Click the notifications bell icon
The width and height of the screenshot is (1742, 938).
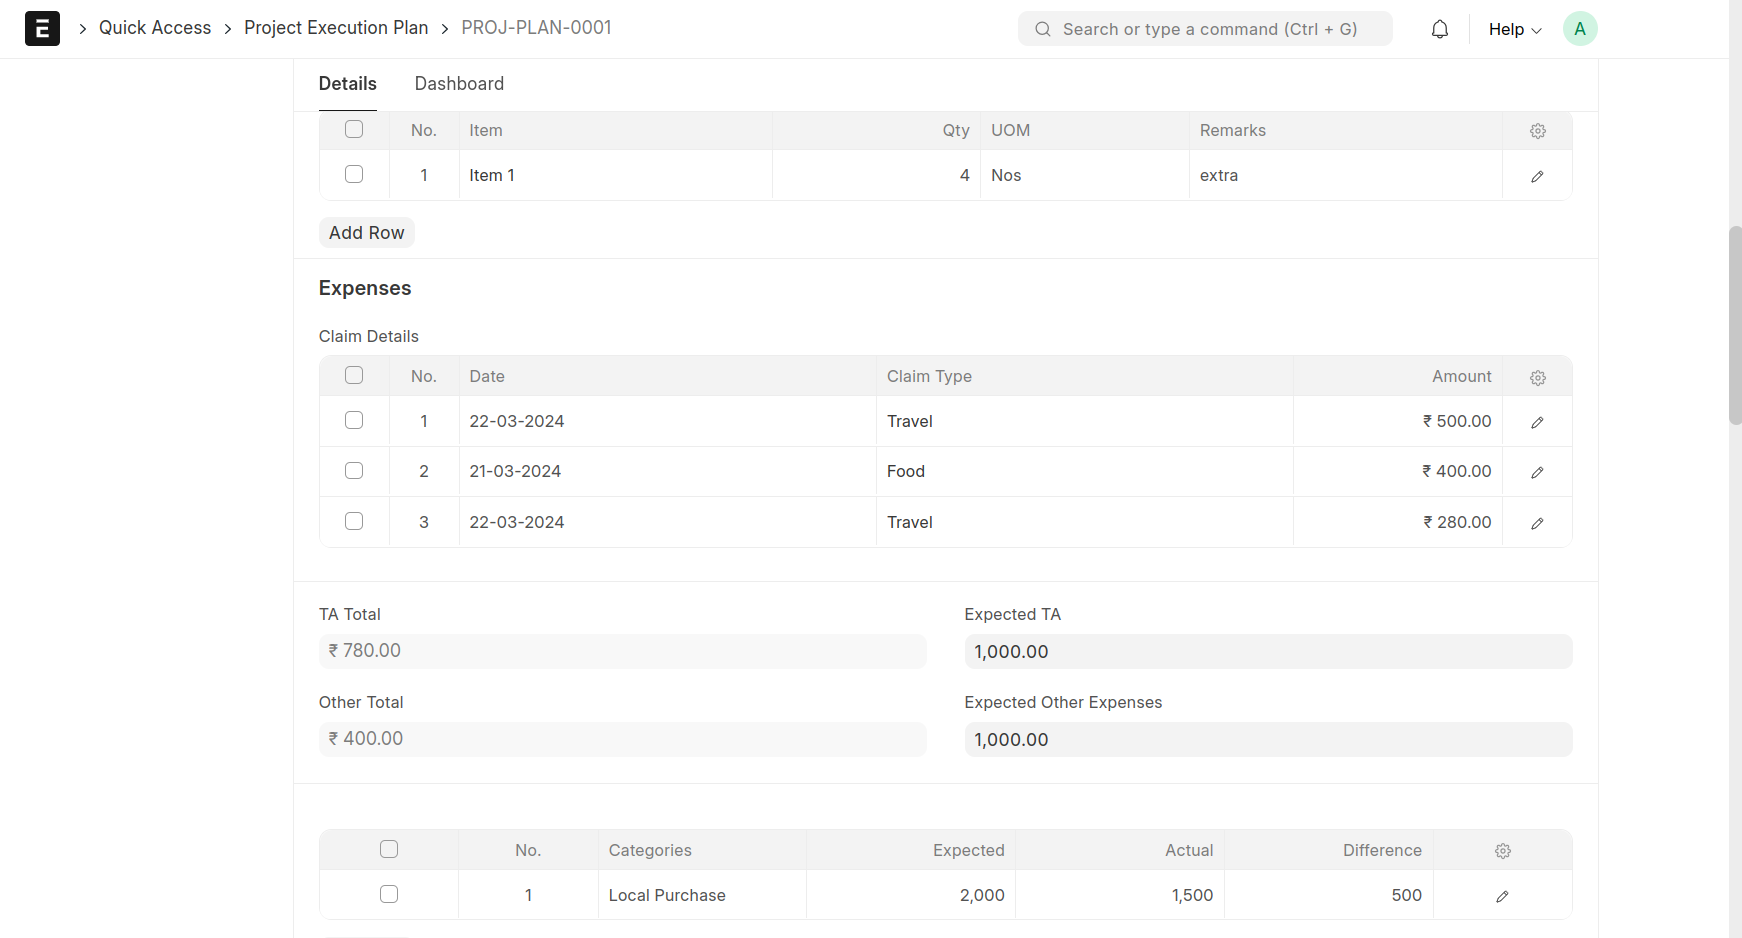[x=1439, y=29]
